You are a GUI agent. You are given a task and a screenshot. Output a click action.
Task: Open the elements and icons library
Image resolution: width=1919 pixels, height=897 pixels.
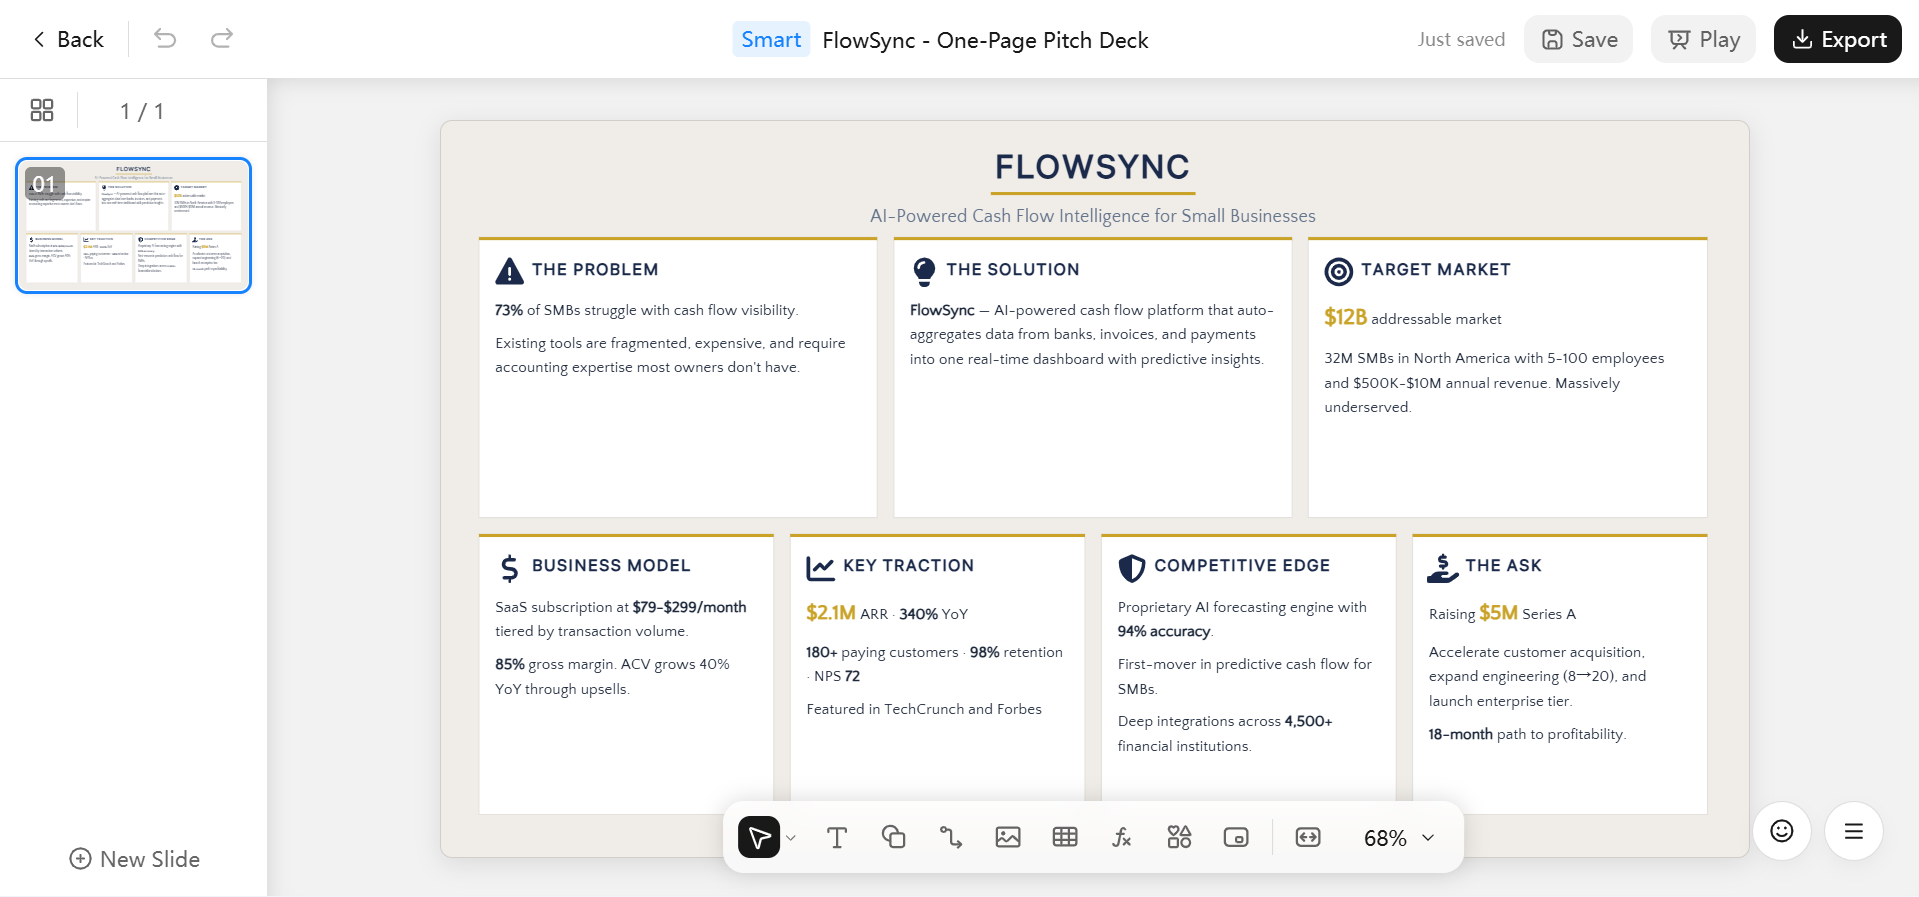pyautogui.click(x=1179, y=837)
